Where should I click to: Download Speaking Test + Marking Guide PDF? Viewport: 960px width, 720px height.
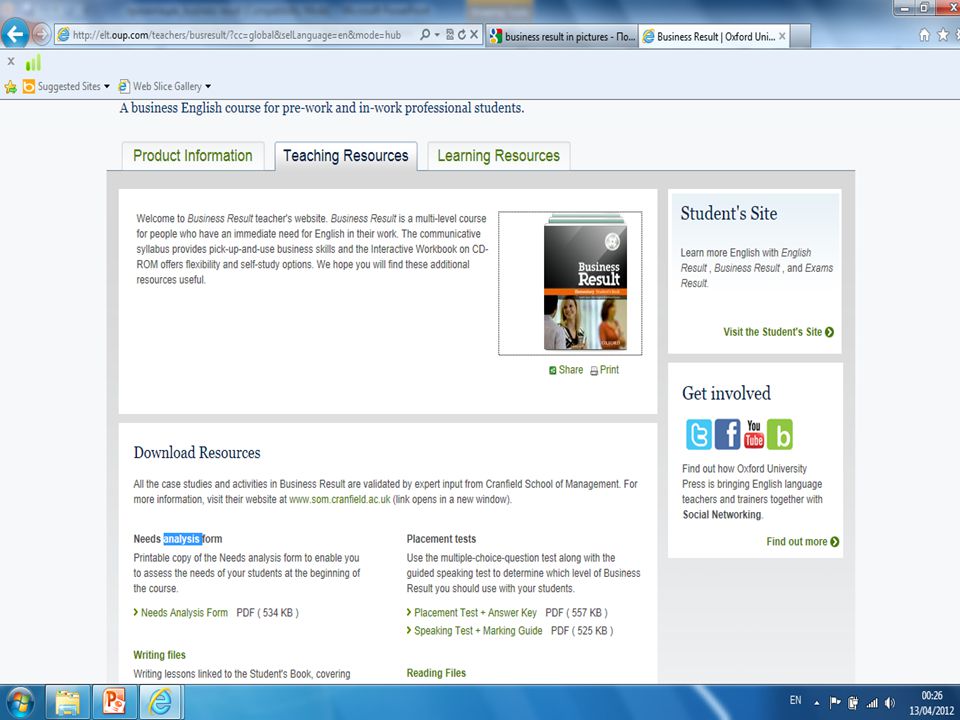478,630
